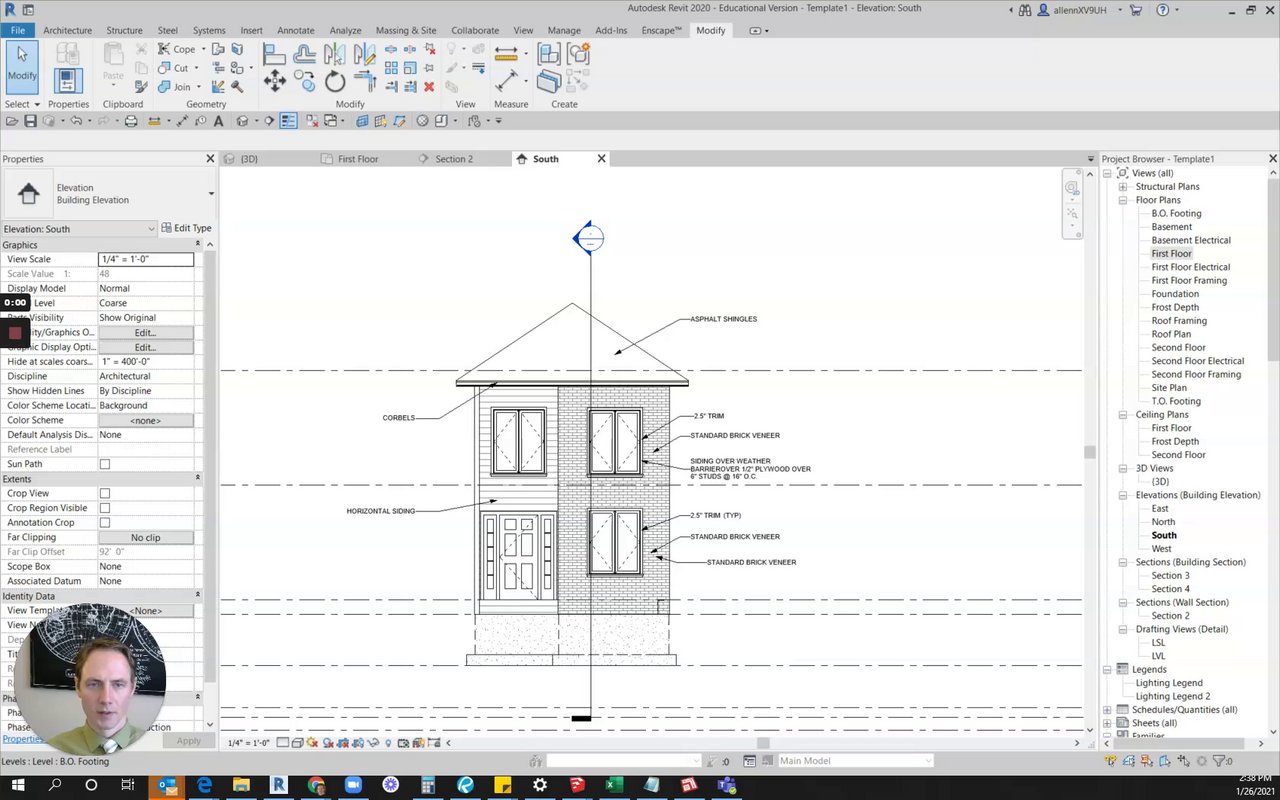The image size is (1280, 800).
Task: Open the Annotate ribbon tab
Action: (x=295, y=31)
